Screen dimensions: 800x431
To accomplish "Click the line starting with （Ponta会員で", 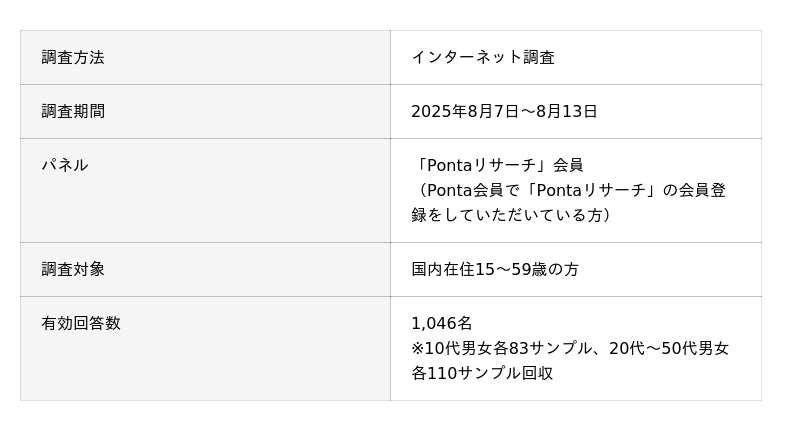I will (x=568, y=190).
